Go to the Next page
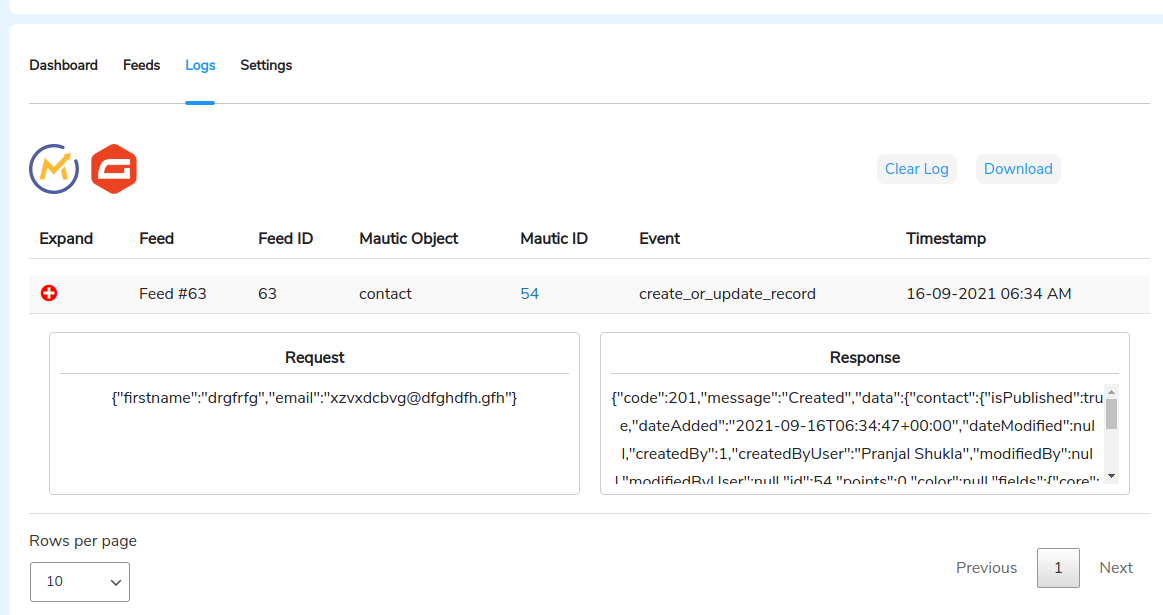 [x=1116, y=568]
